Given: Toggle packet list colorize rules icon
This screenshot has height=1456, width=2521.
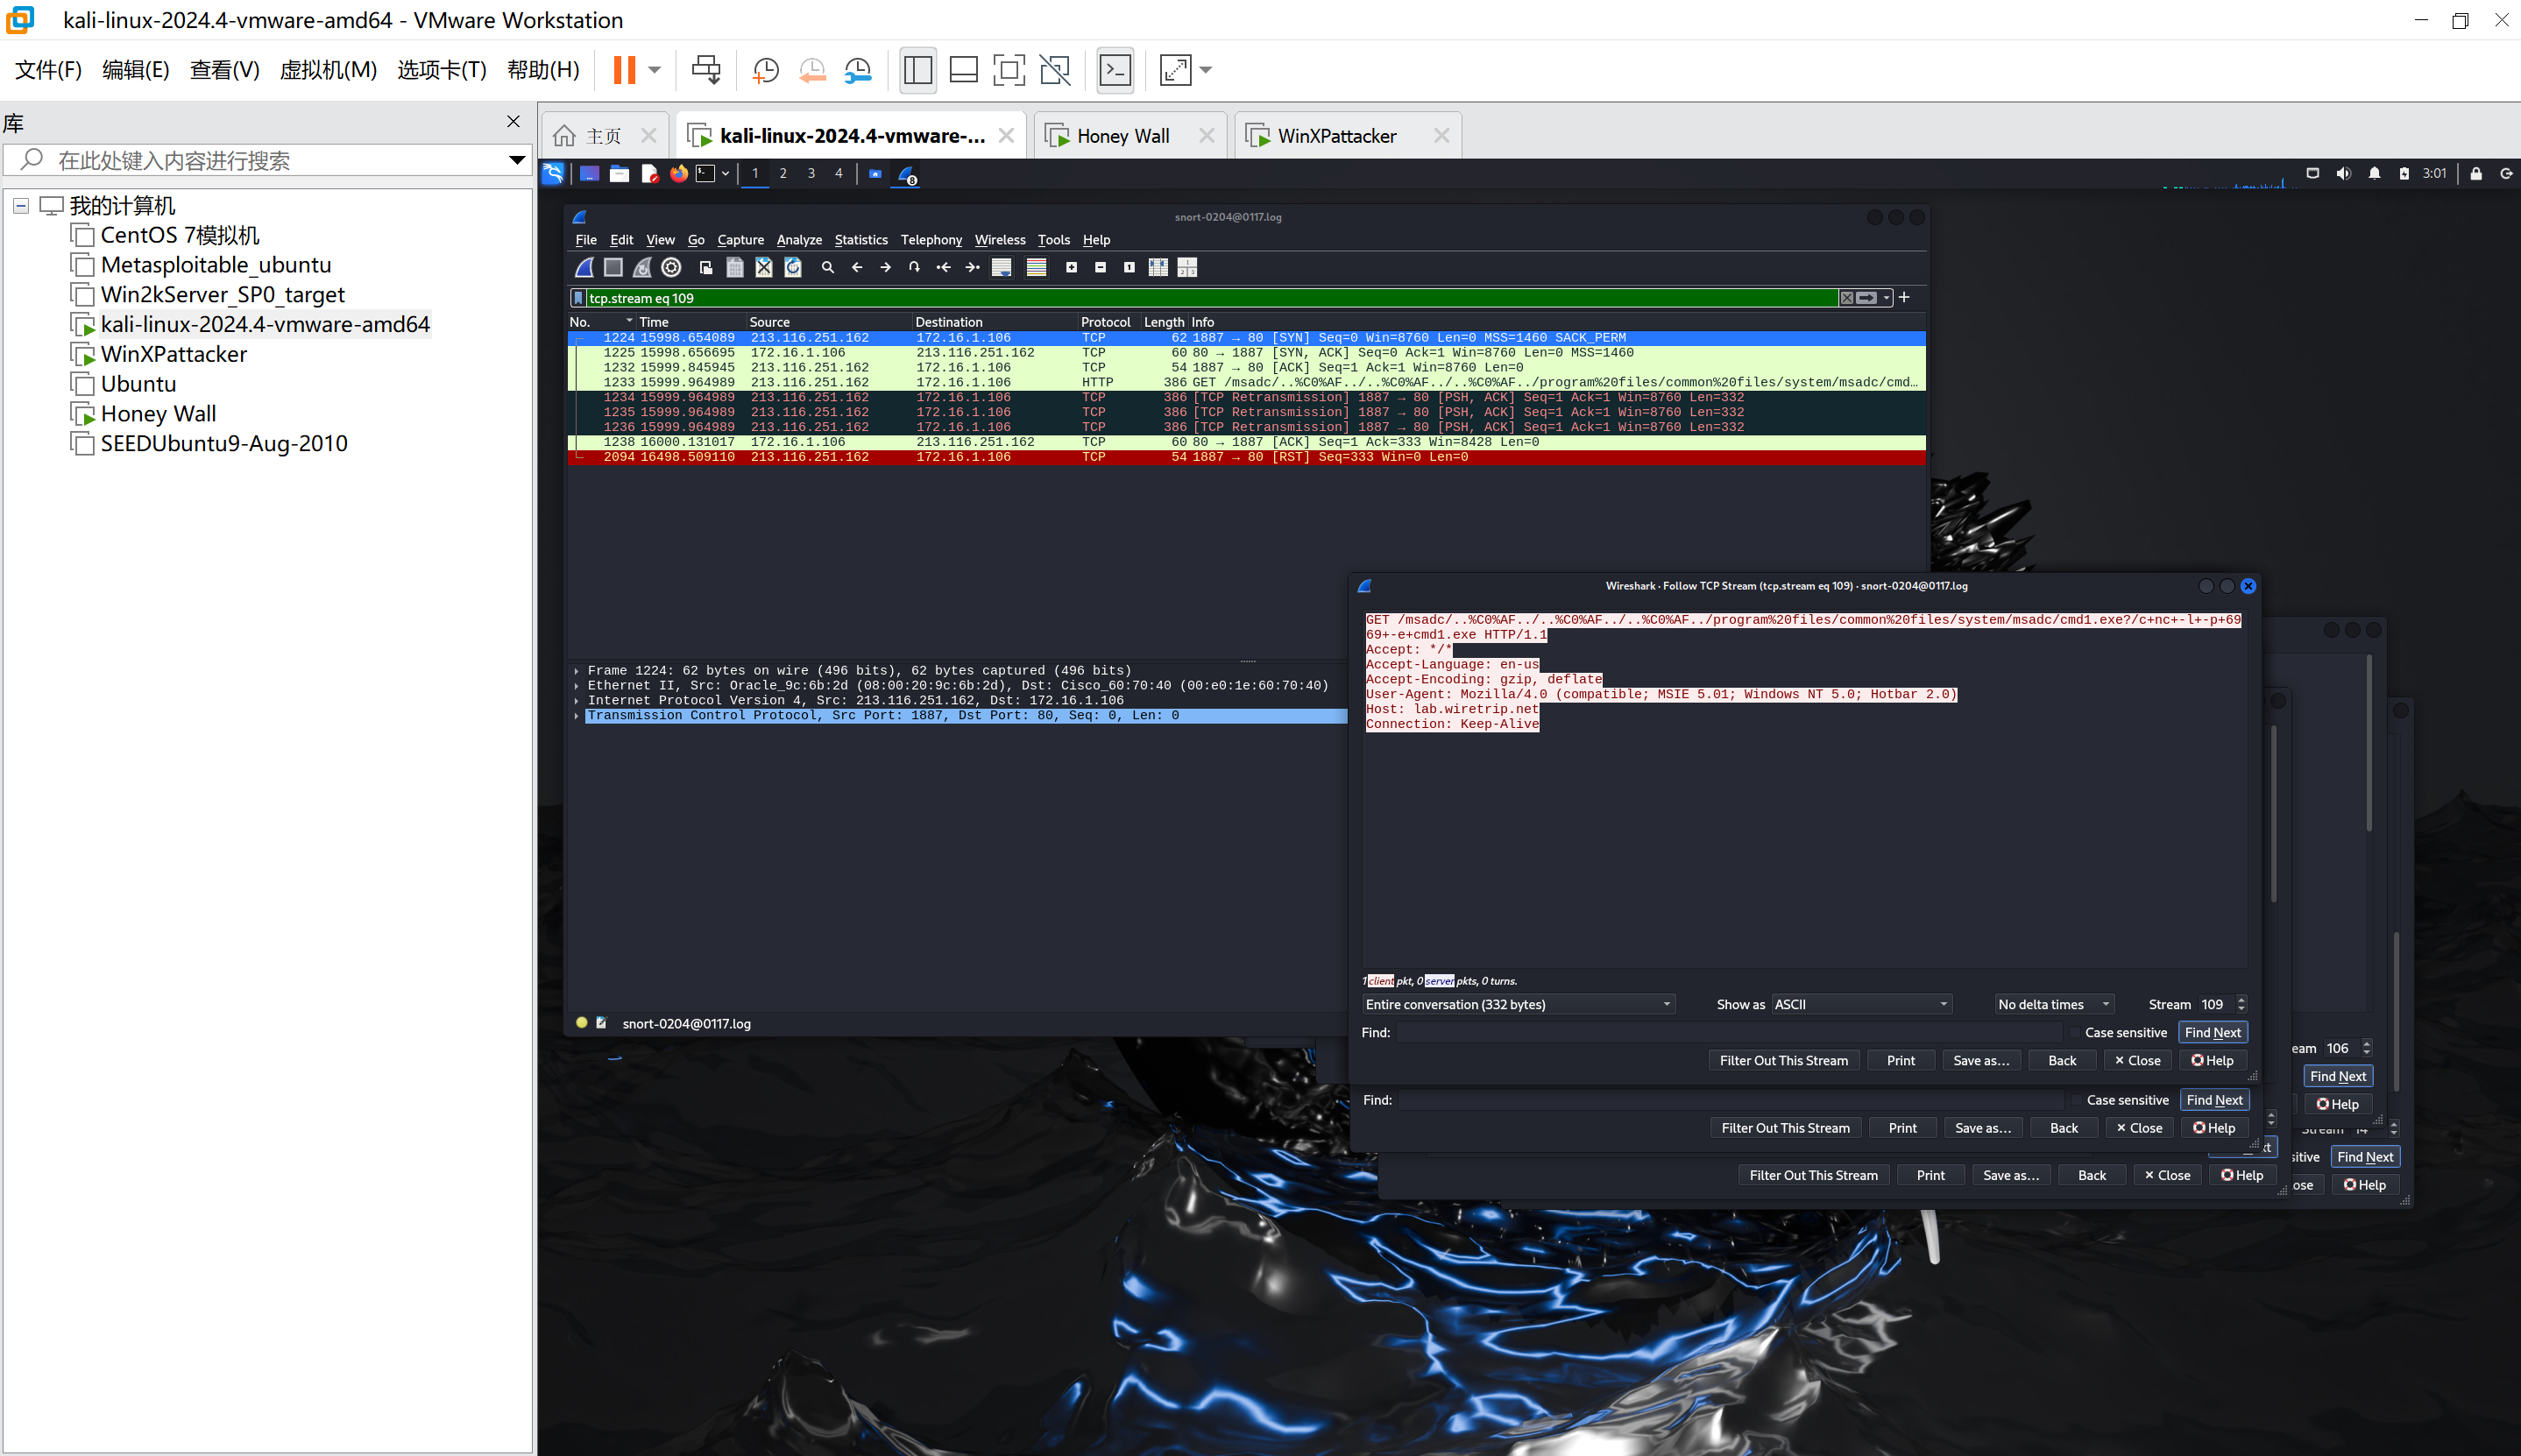Looking at the screenshot, I should (x=1036, y=267).
